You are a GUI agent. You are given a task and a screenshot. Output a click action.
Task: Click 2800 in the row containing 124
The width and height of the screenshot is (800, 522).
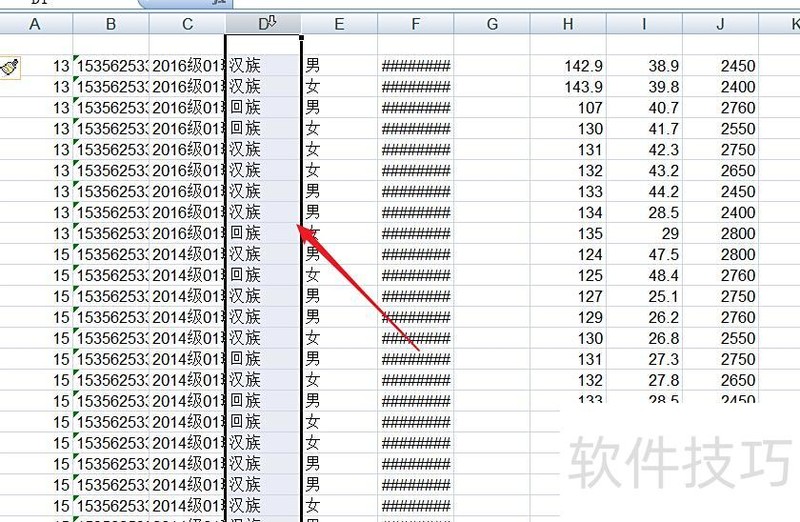tap(720, 254)
